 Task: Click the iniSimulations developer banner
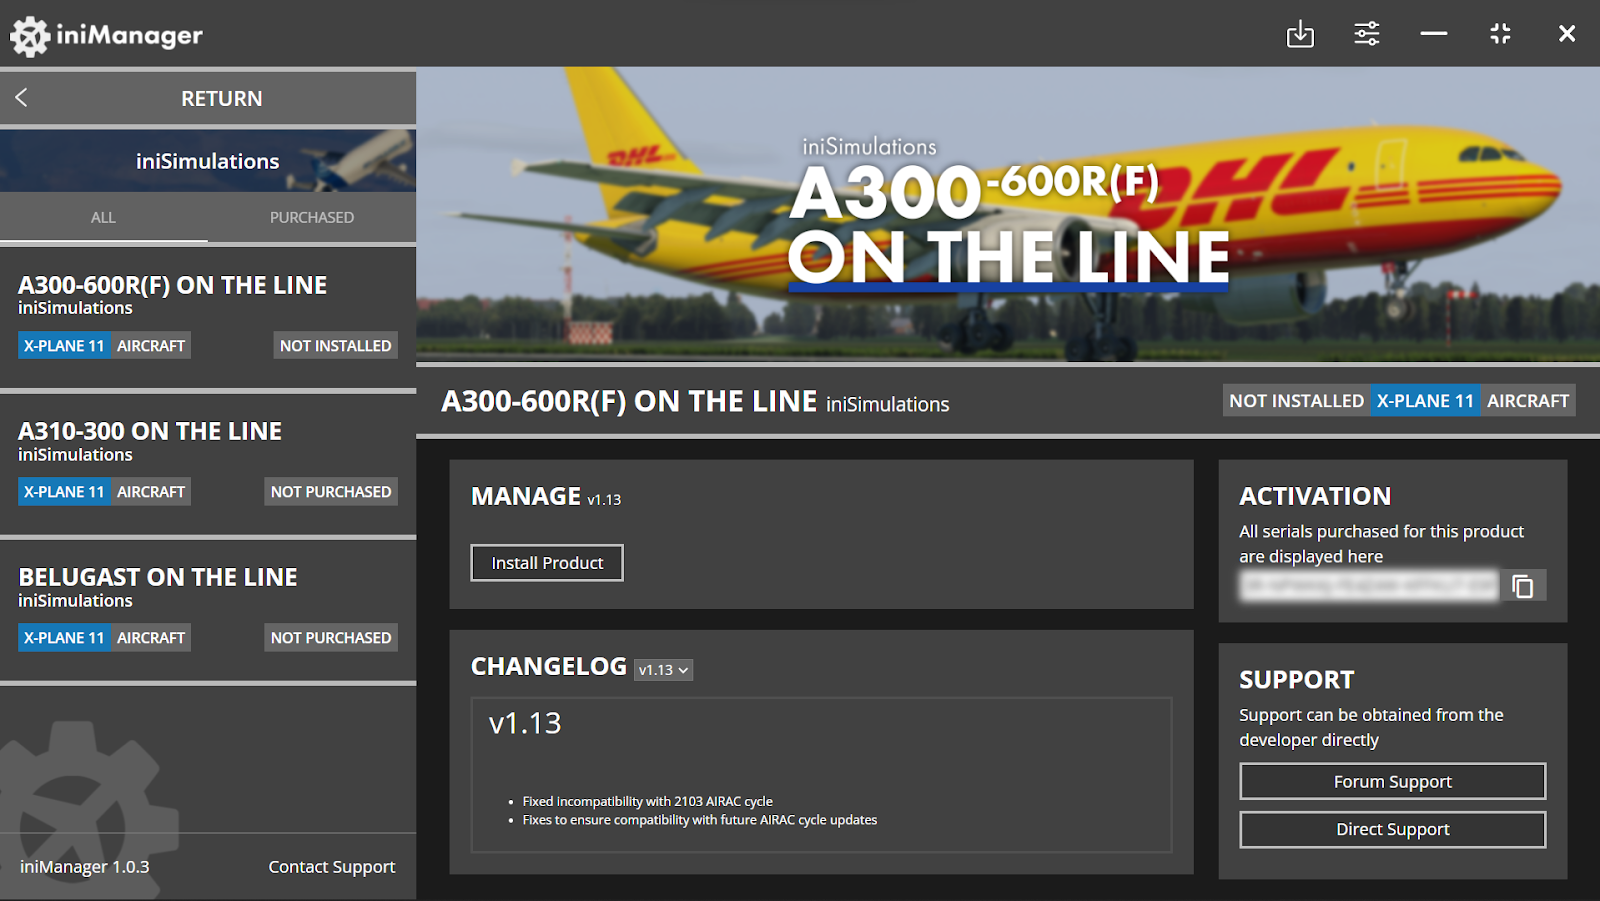(208, 161)
